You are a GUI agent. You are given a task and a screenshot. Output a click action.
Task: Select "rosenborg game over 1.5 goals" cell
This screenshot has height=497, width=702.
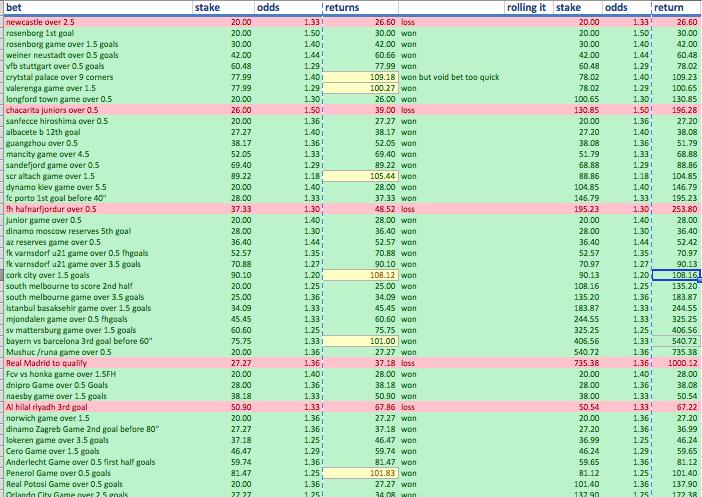tap(98, 44)
